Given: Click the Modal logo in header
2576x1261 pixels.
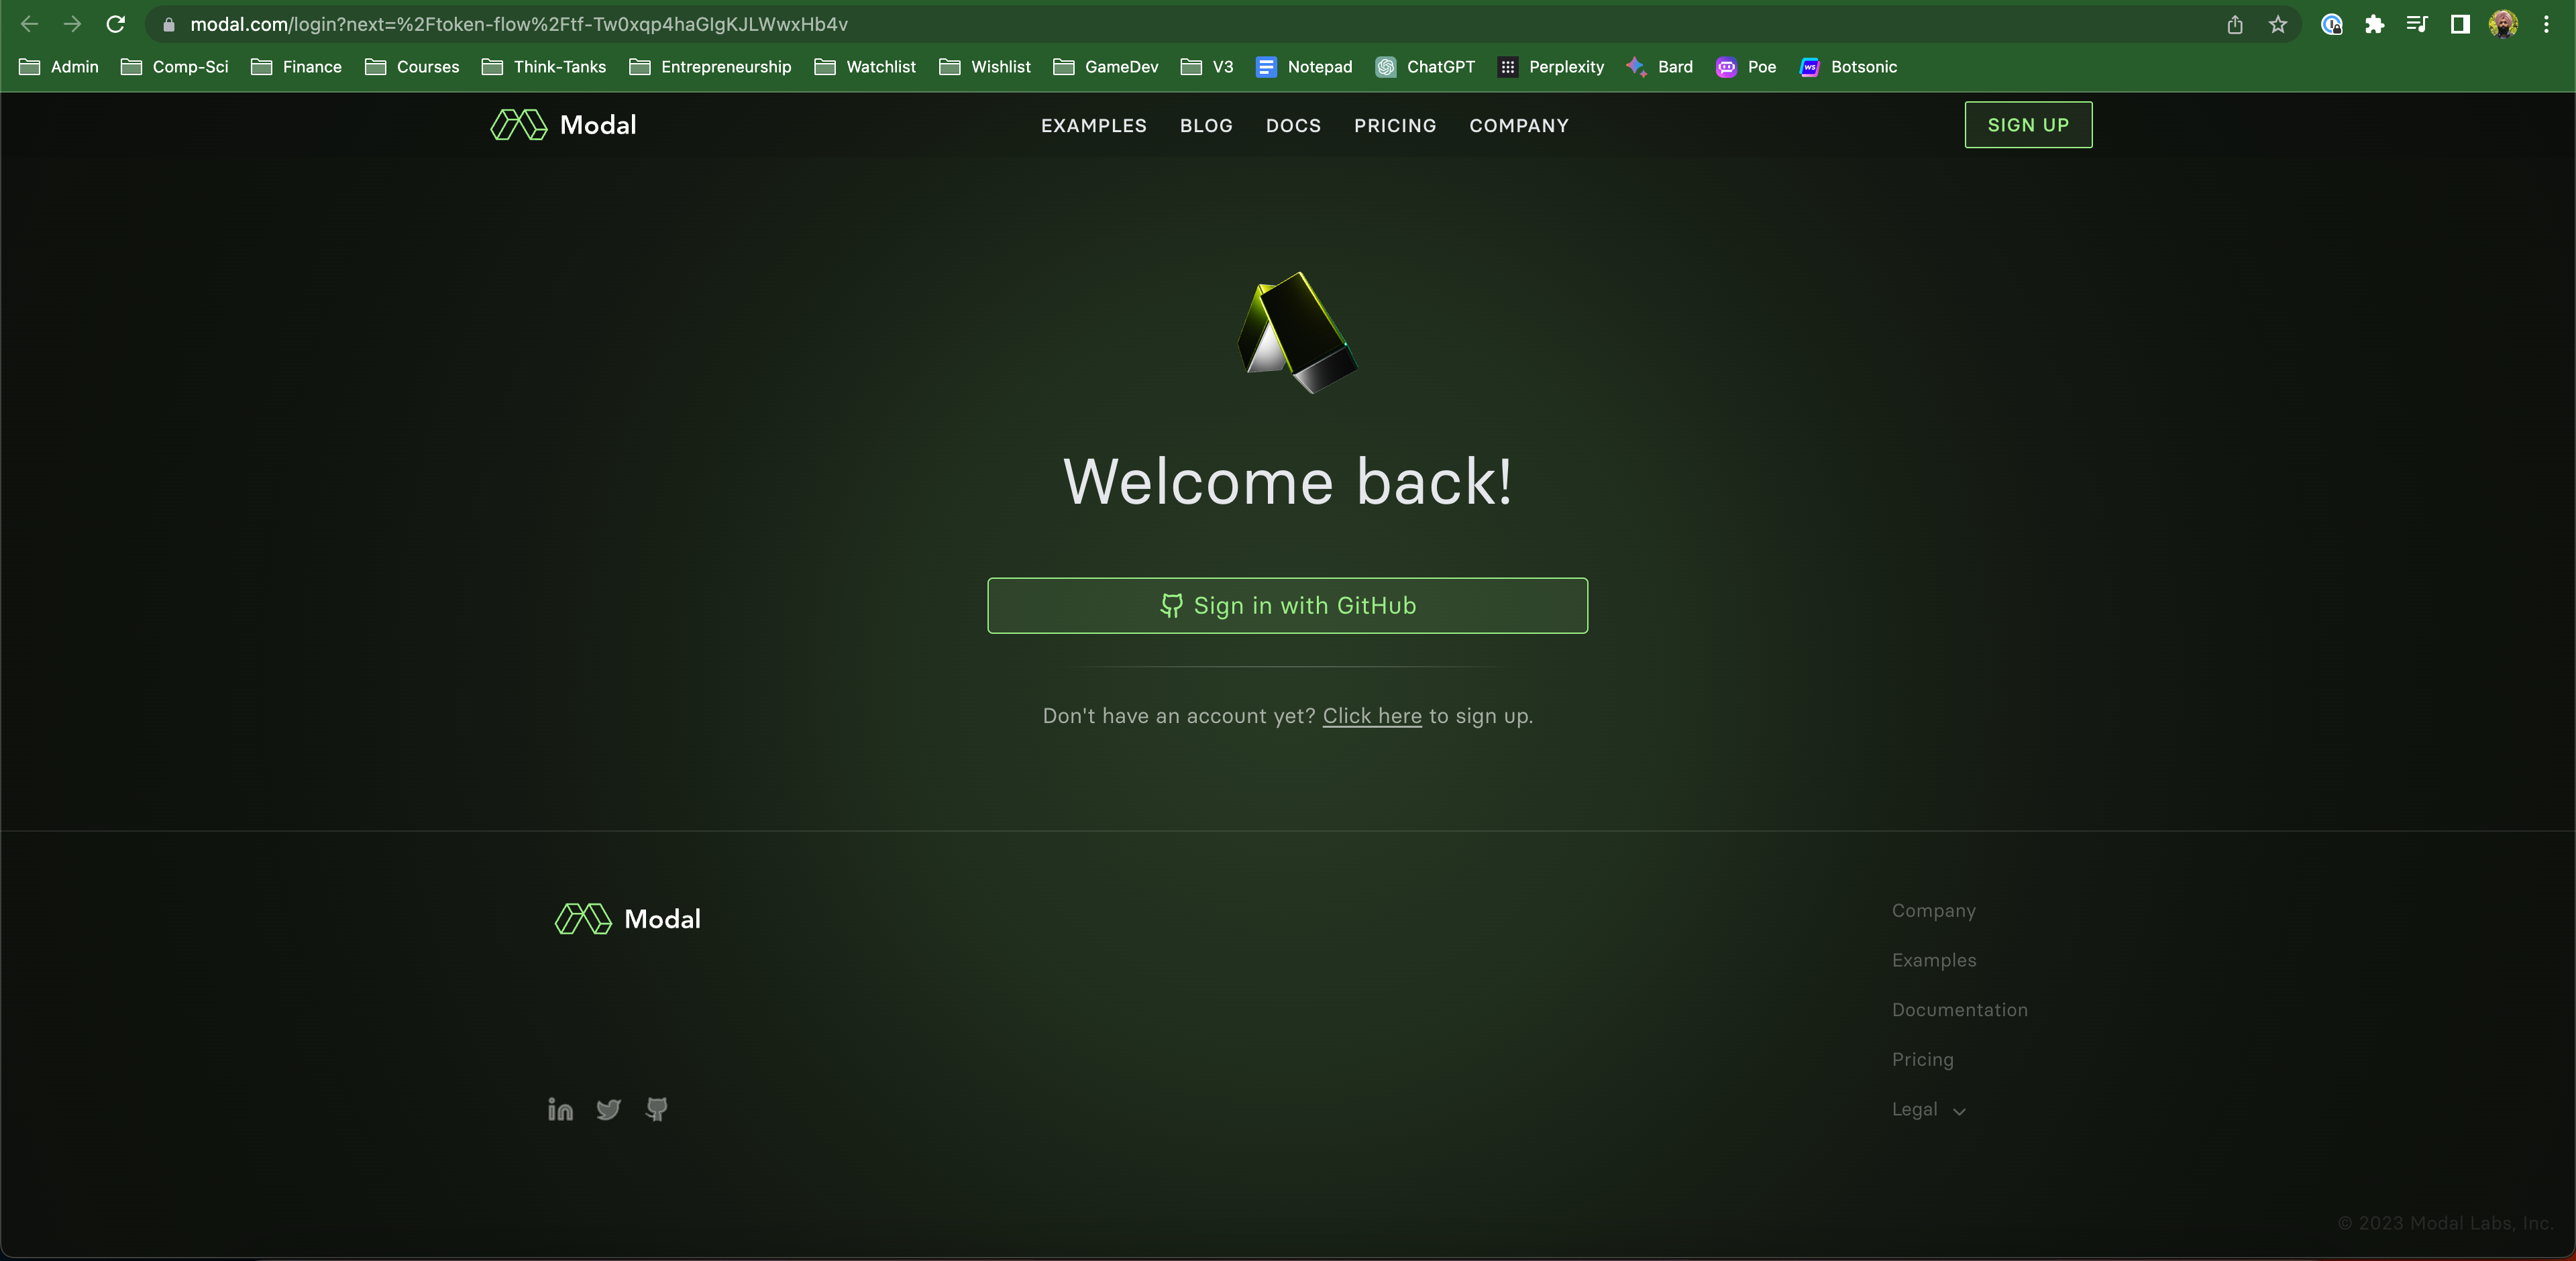Looking at the screenshot, I should tap(563, 125).
